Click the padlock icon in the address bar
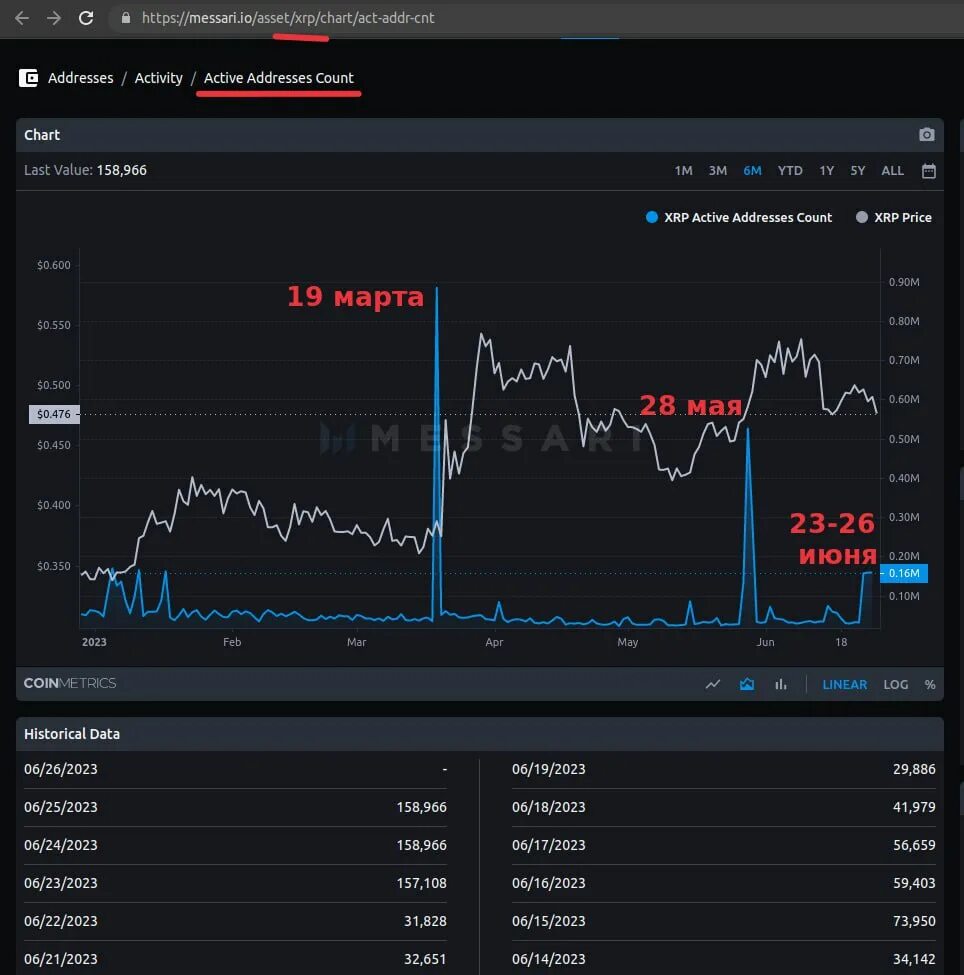Screen dimensions: 964x975 (x=126, y=17)
